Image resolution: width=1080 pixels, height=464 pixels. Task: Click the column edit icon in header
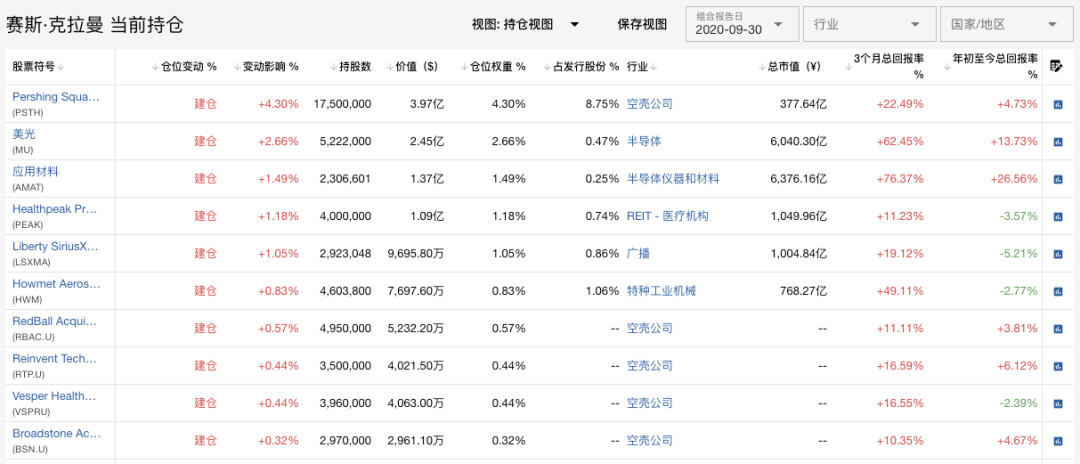[1057, 67]
